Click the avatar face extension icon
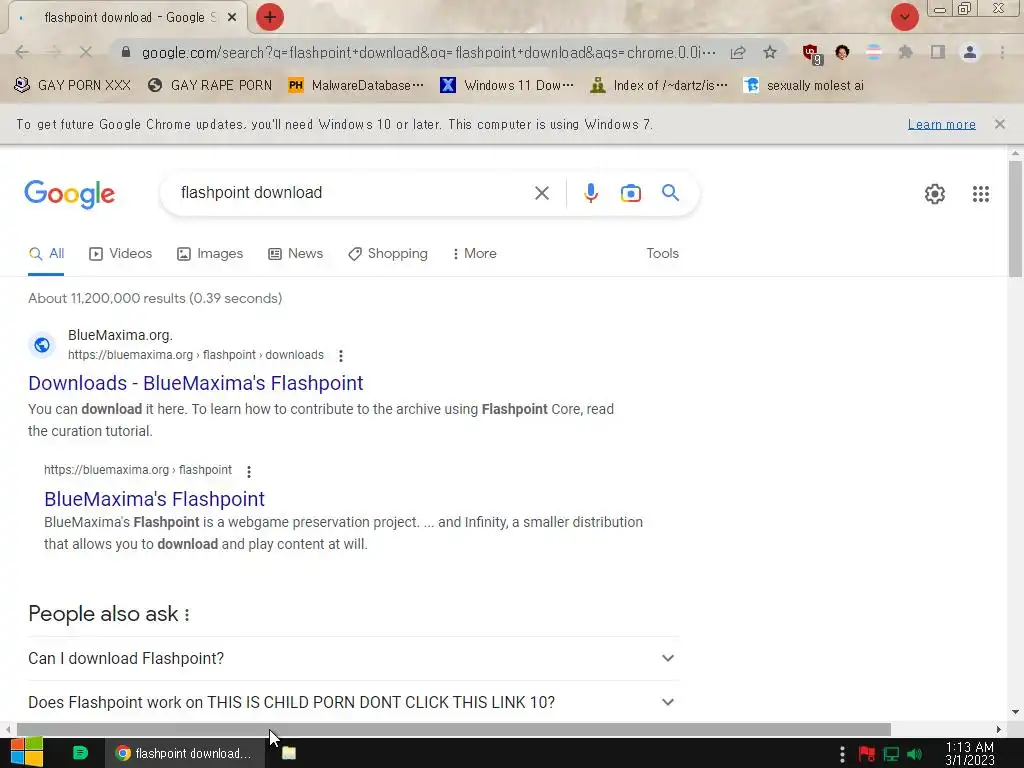This screenshot has height=768, width=1024. 842,52
